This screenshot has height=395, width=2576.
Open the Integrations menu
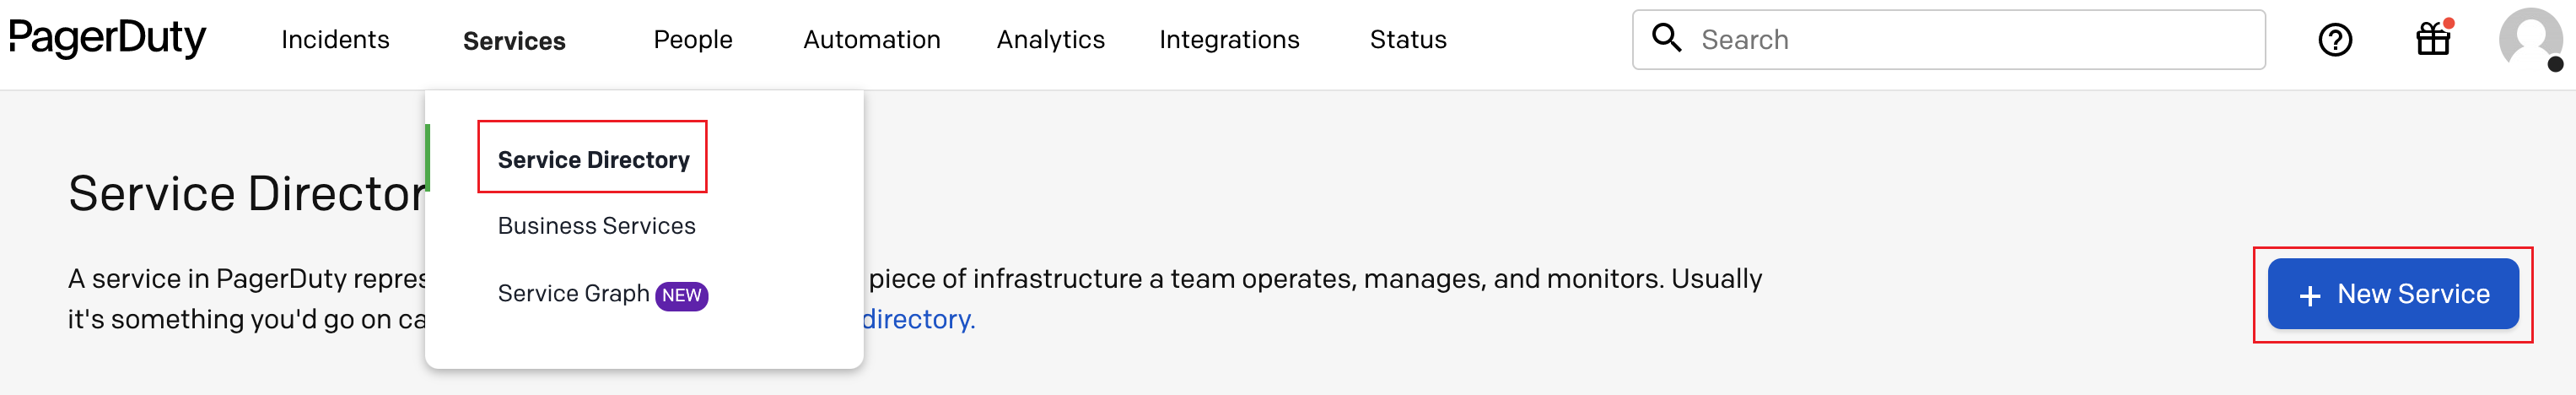[x=1229, y=40]
